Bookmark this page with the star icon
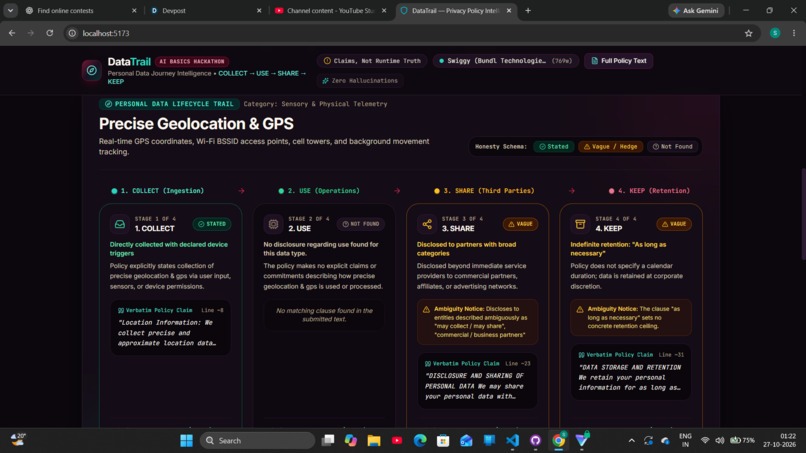 pos(748,33)
